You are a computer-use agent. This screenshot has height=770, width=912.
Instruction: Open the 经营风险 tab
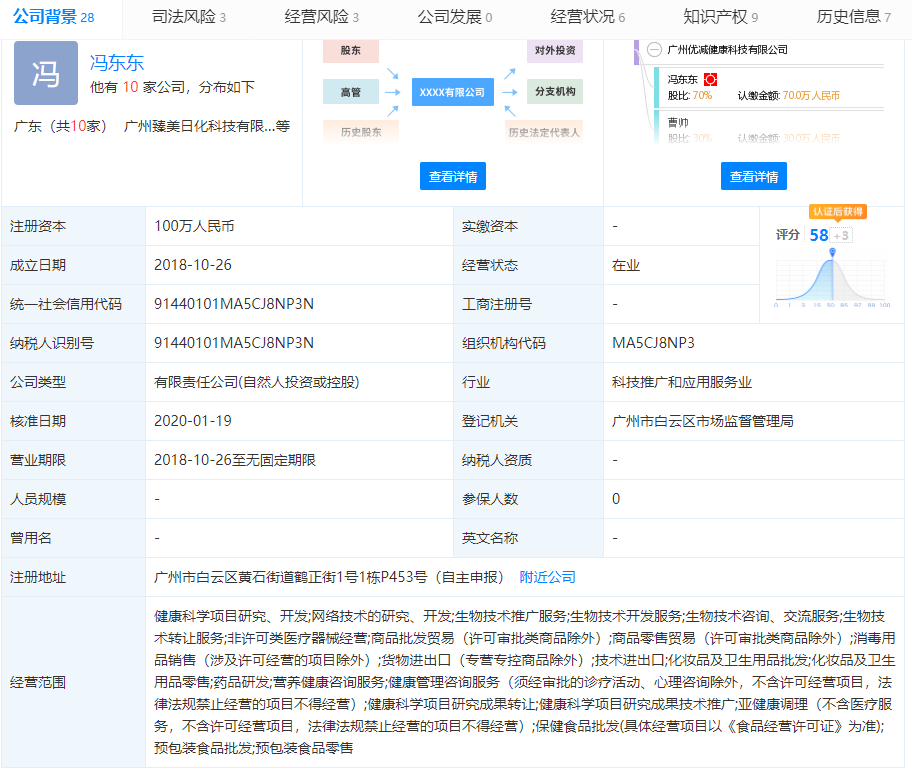pyautogui.click(x=321, y=17)
